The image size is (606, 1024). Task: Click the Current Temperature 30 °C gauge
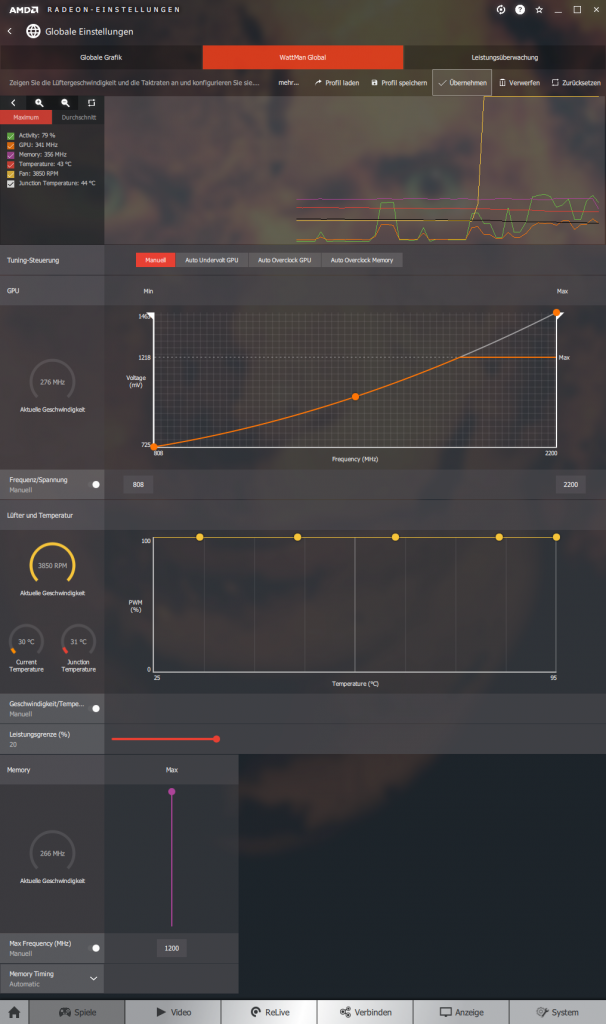coord(26,640)
